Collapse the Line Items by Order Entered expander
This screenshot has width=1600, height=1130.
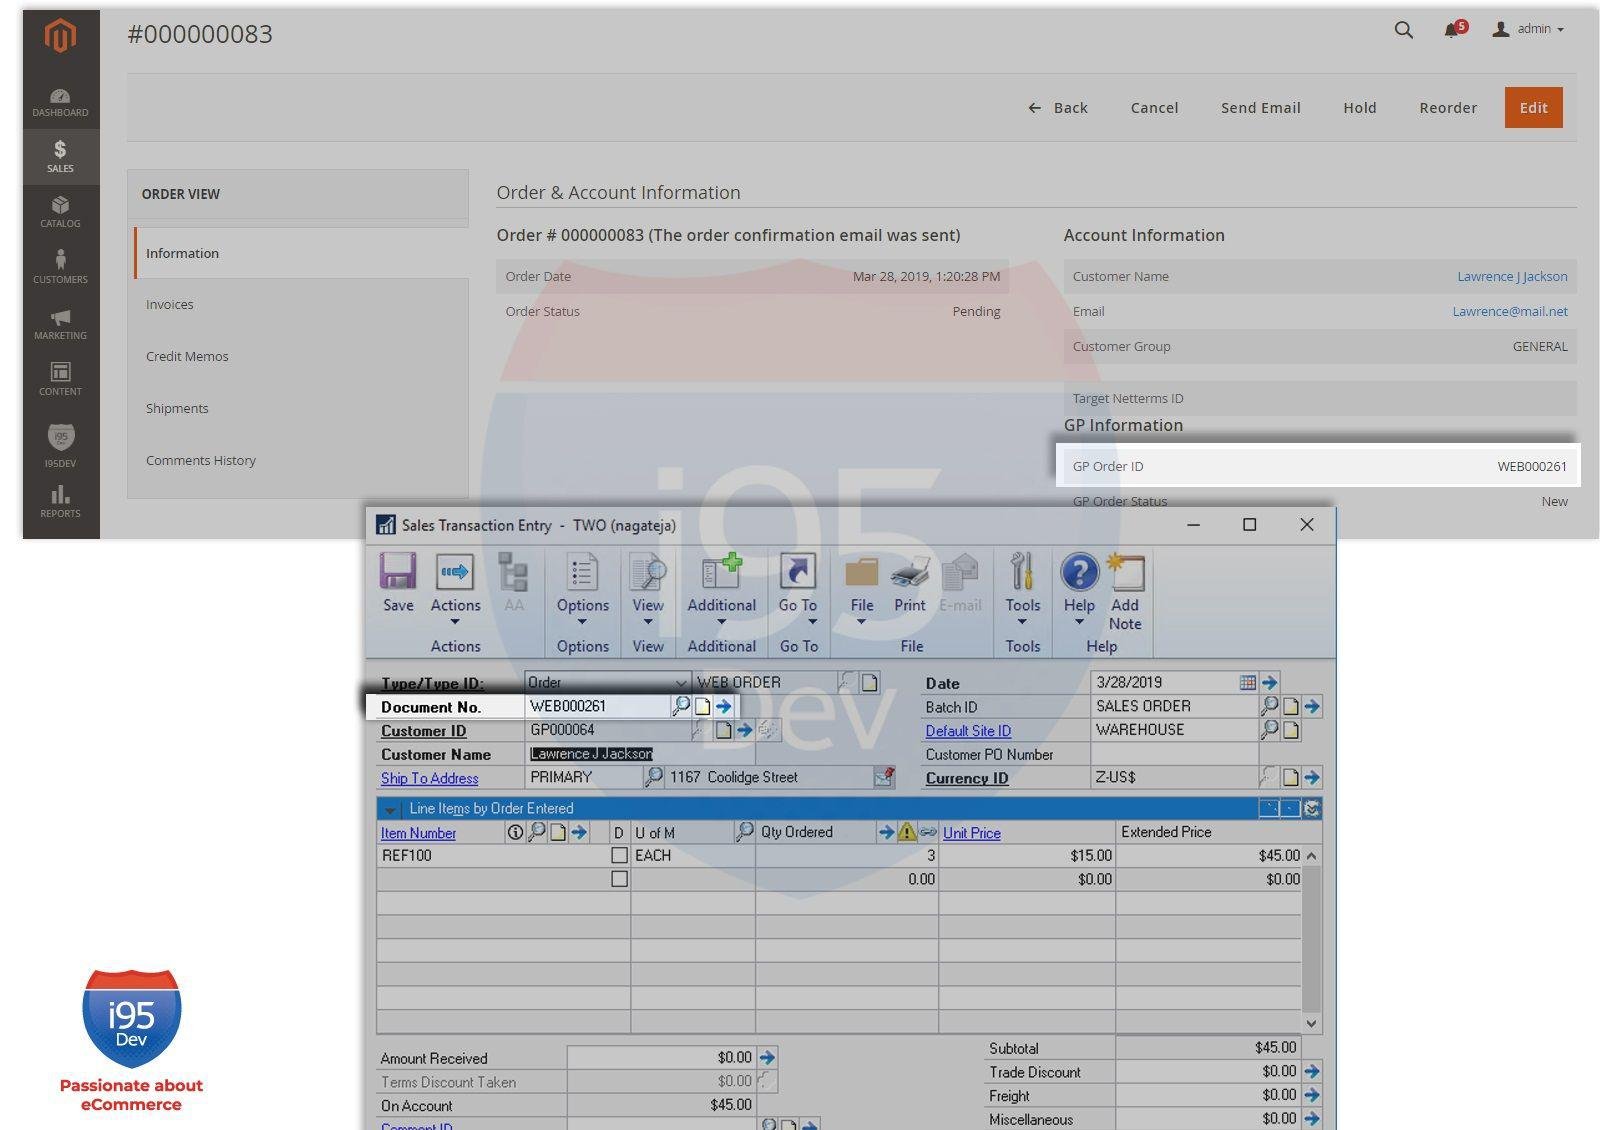[390, 809]
